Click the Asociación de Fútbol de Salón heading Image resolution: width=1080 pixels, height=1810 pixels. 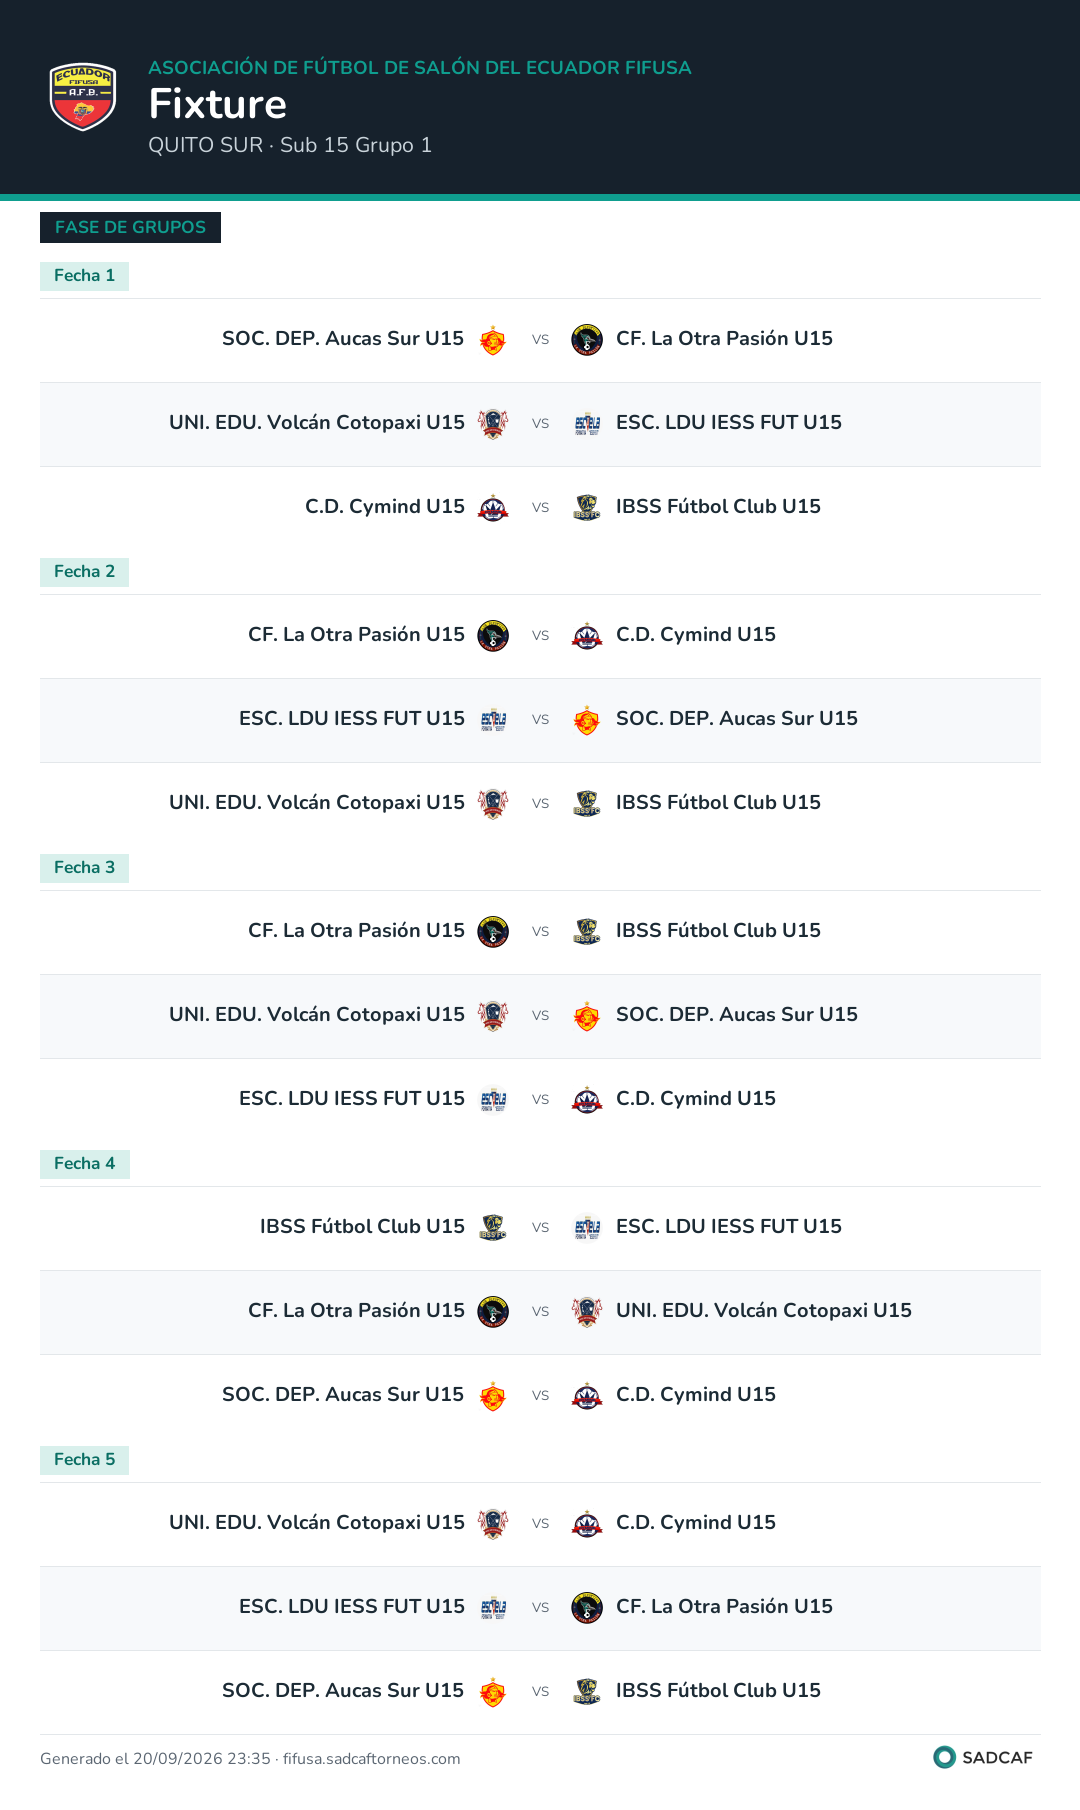pyautogui.click(x=420, y=68)
